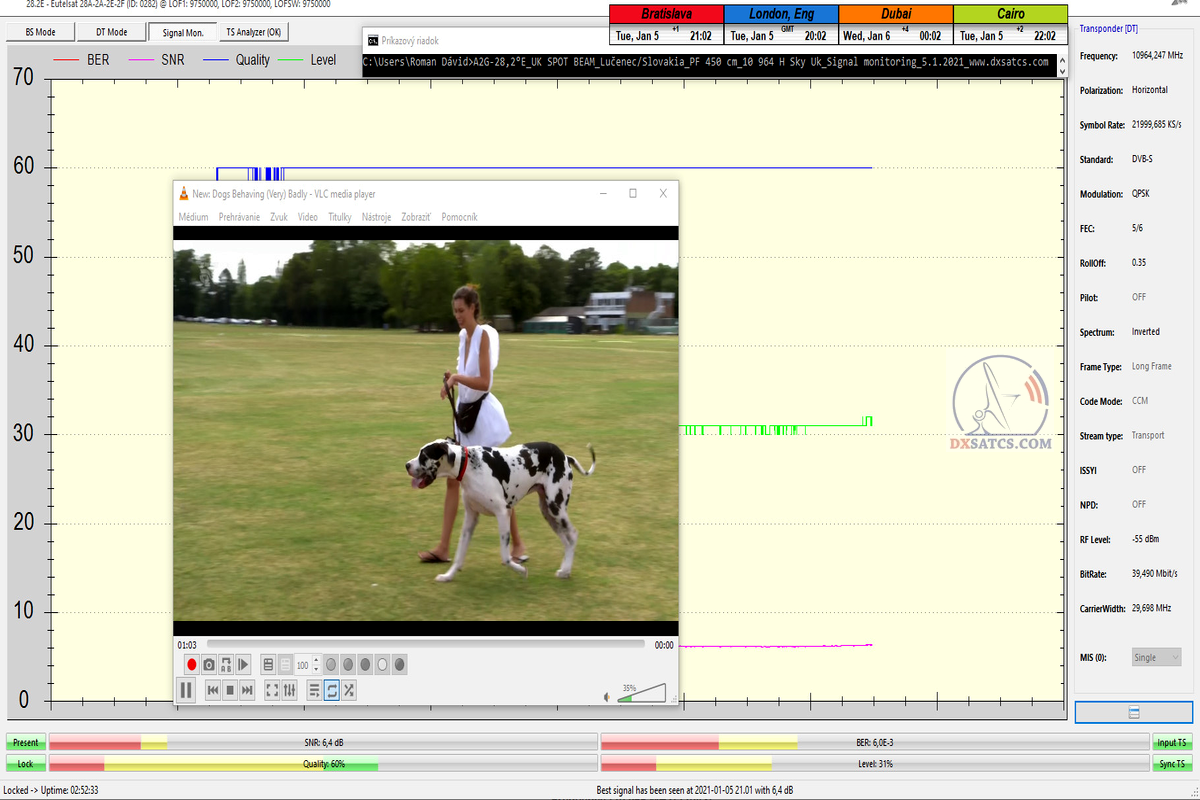The image size is (1200, 800).
Task: Skip to next media in VLC
Action: tap(247, 690)
